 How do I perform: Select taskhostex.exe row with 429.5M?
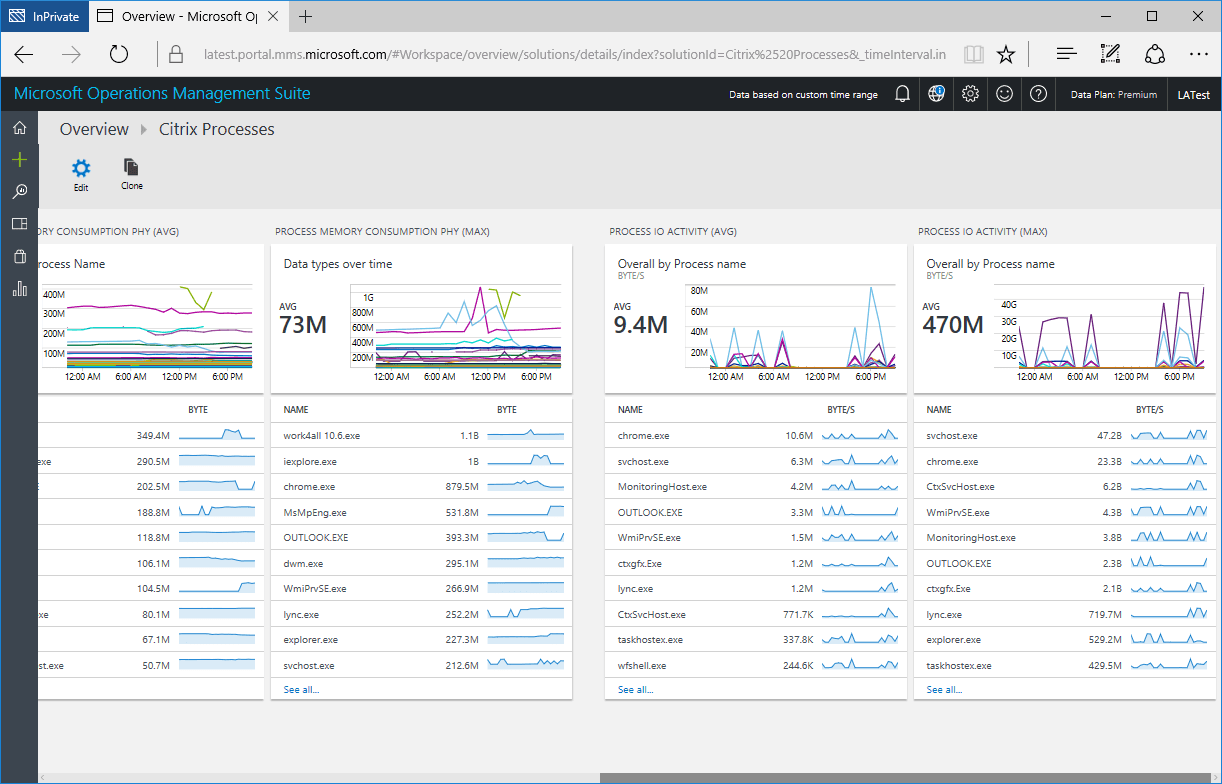click(1064, 665)
